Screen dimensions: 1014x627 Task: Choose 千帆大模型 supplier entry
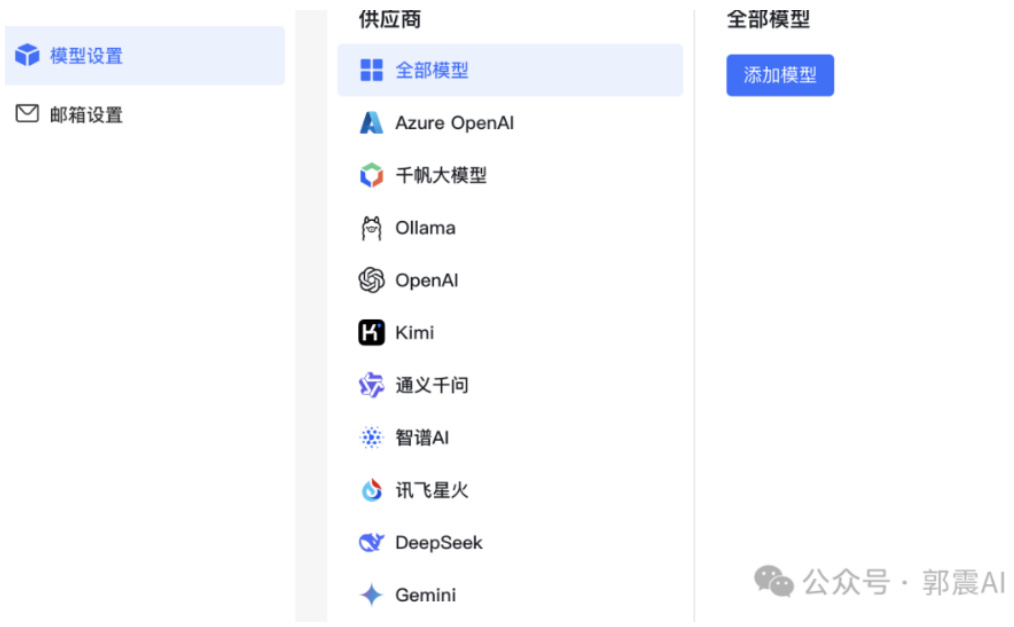click(x=510, y=175)
